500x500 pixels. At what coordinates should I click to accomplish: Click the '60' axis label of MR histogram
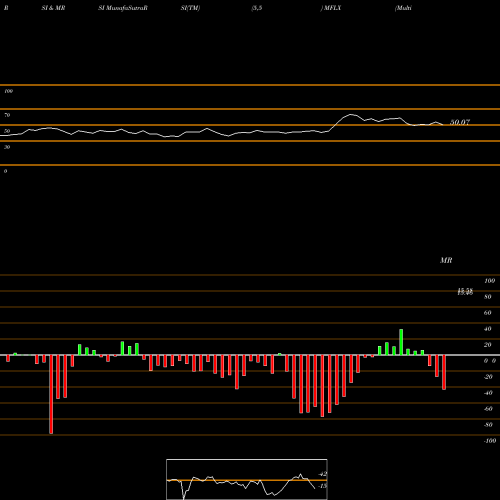(488, 313)
